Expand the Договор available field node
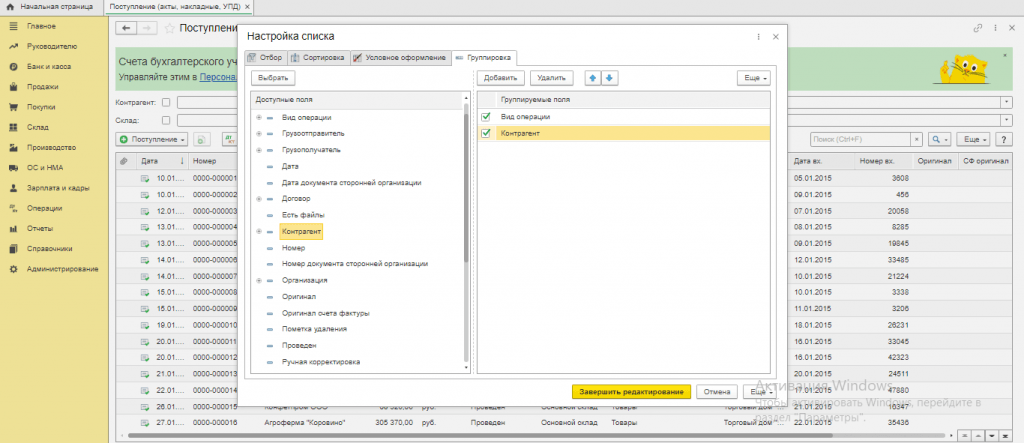The width and height of the screenshot is (1024, 443). pyautogui.click(x=259, y=199)
